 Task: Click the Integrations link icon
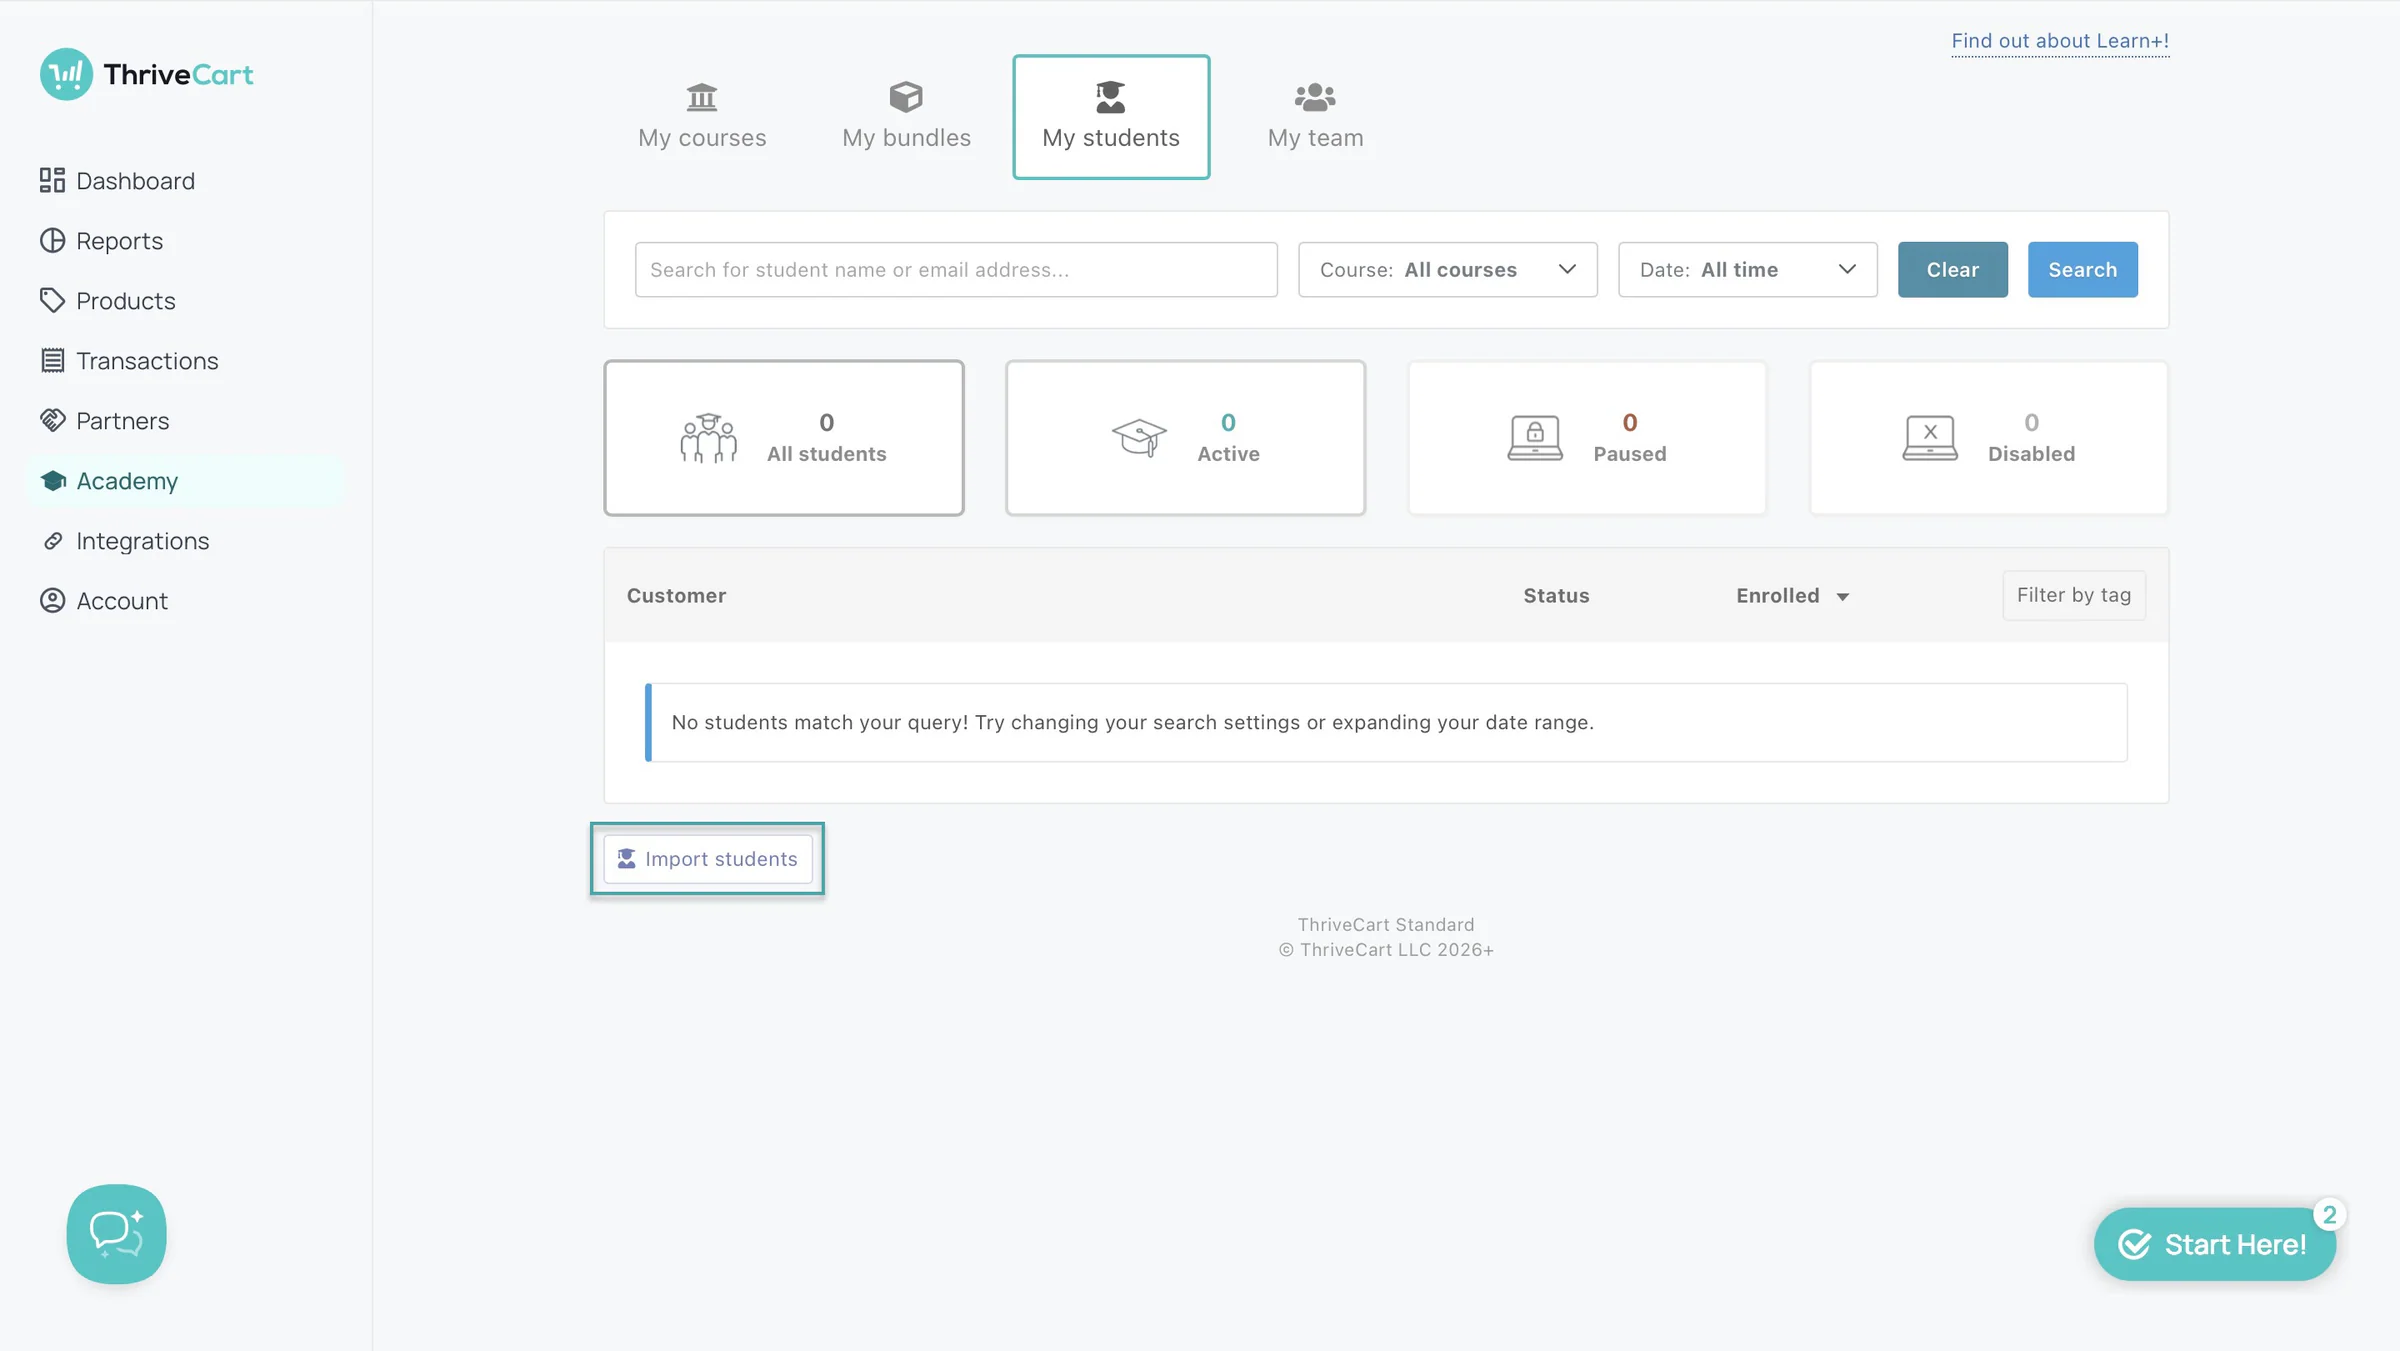click(52, 541)
